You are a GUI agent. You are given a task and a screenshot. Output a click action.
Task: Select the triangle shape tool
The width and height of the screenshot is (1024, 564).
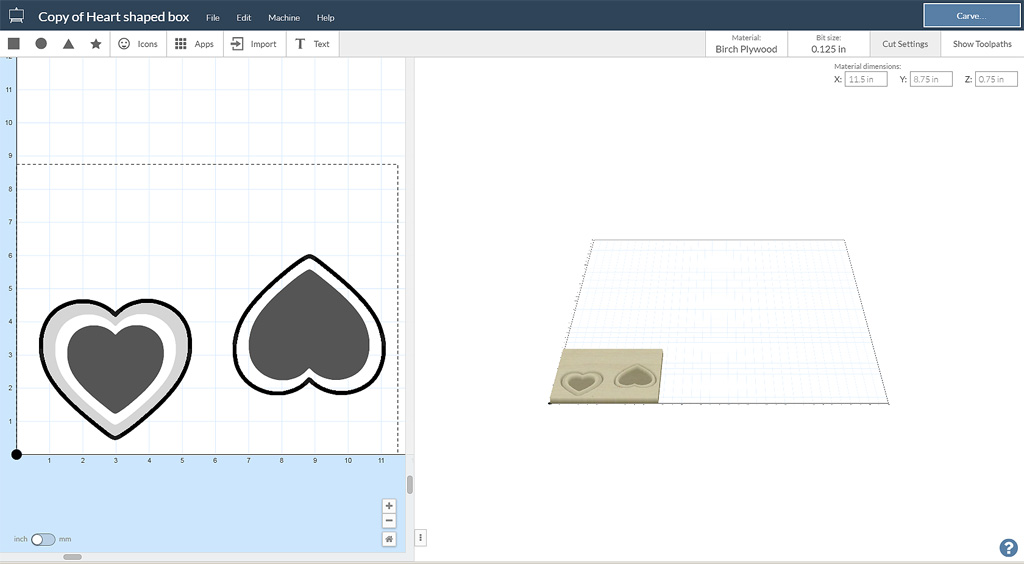tap(68, 44)
